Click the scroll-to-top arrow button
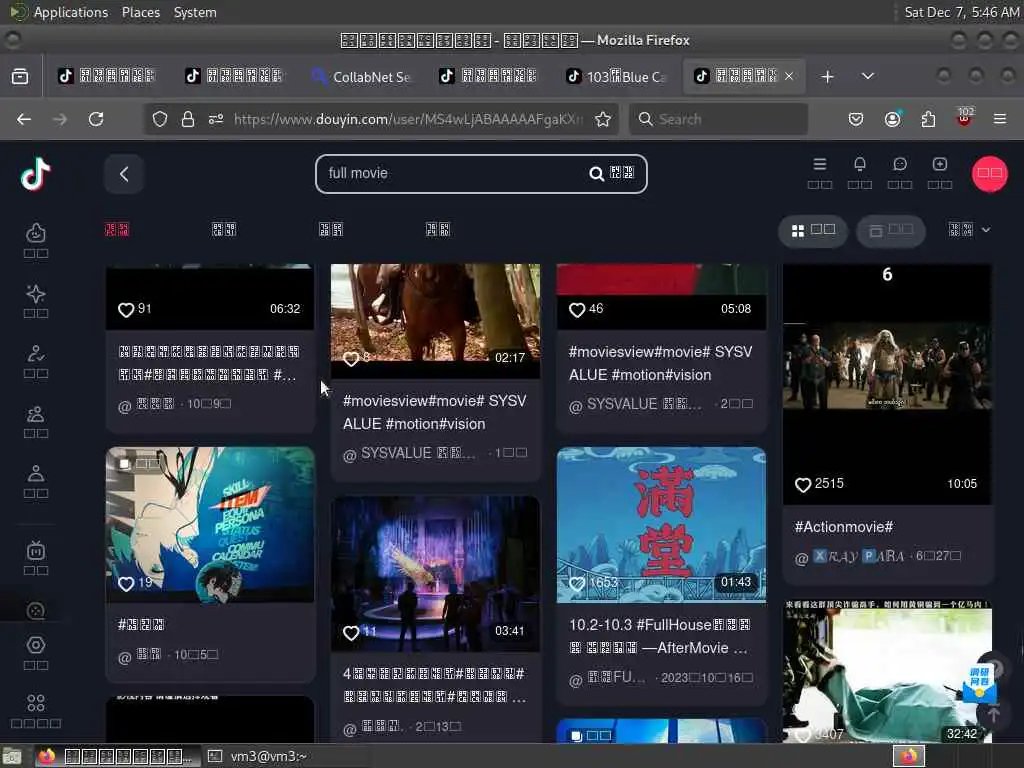Viewport: 1024px width, 768px height. coord(993,714)
